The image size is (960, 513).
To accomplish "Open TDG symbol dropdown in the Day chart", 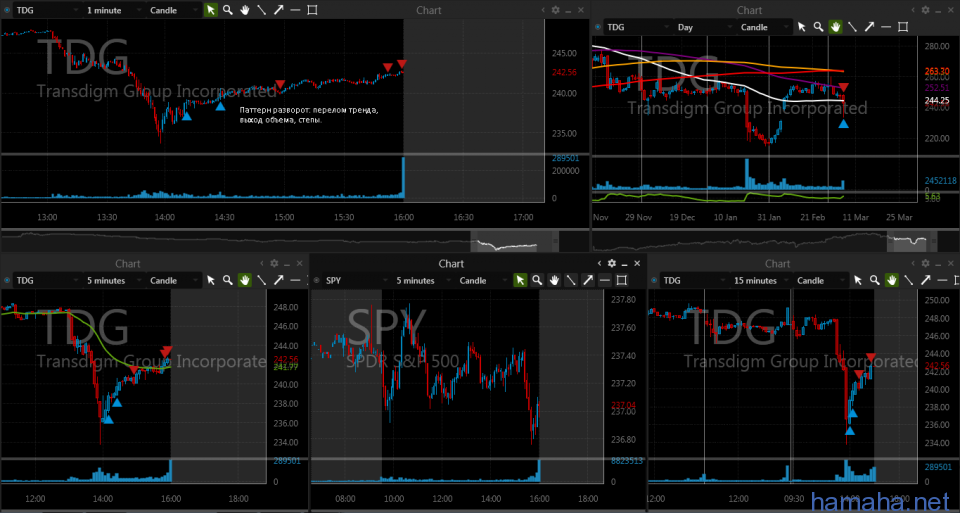I will [637, 27].
